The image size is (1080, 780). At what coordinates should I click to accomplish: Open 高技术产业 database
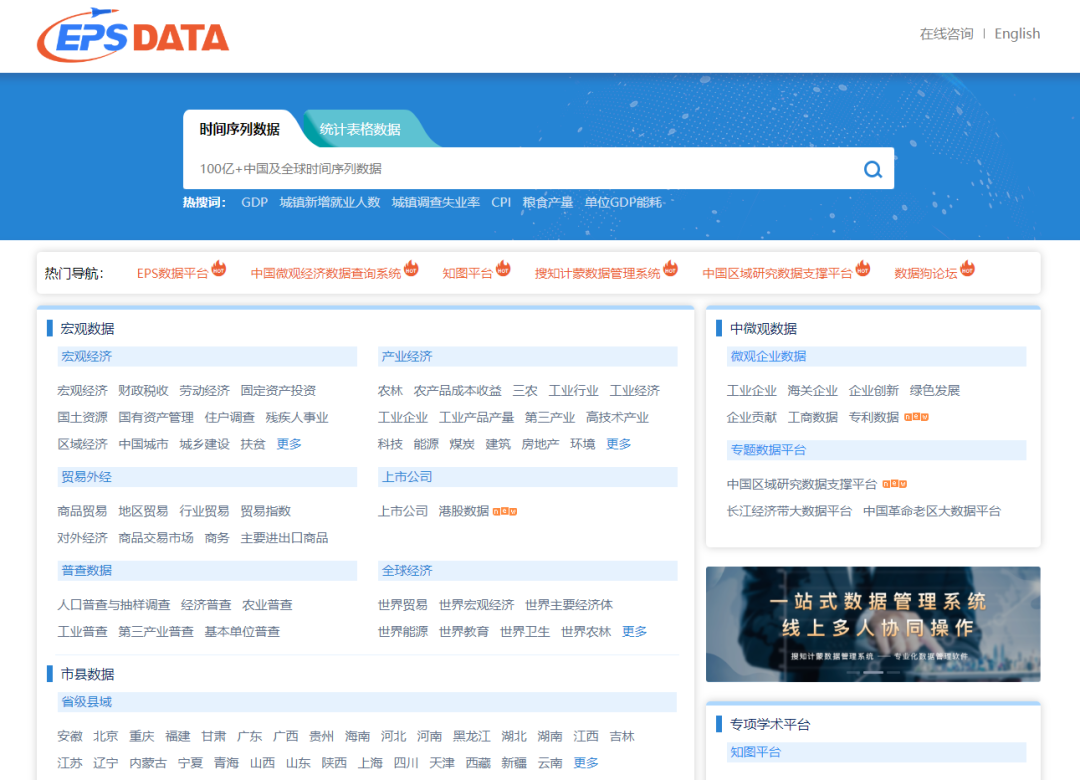tap(617, 418)
